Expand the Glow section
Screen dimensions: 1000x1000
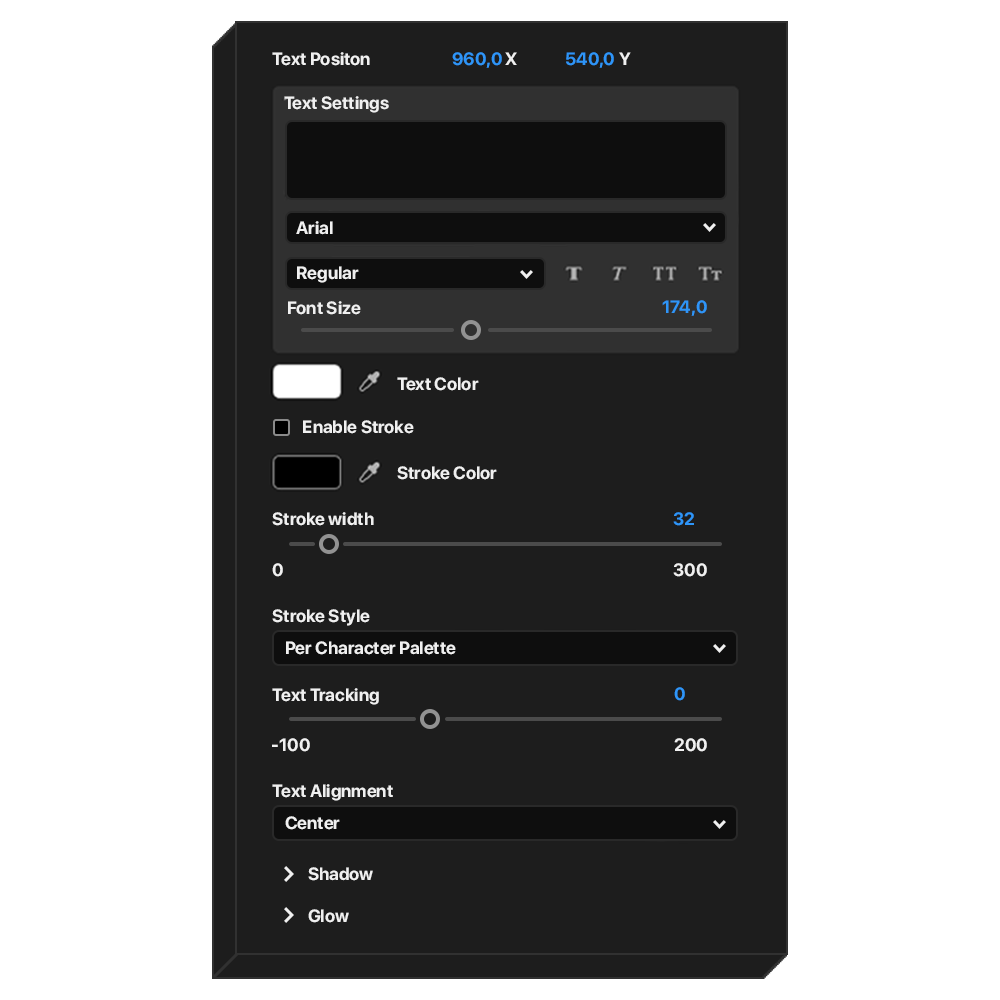289,916
